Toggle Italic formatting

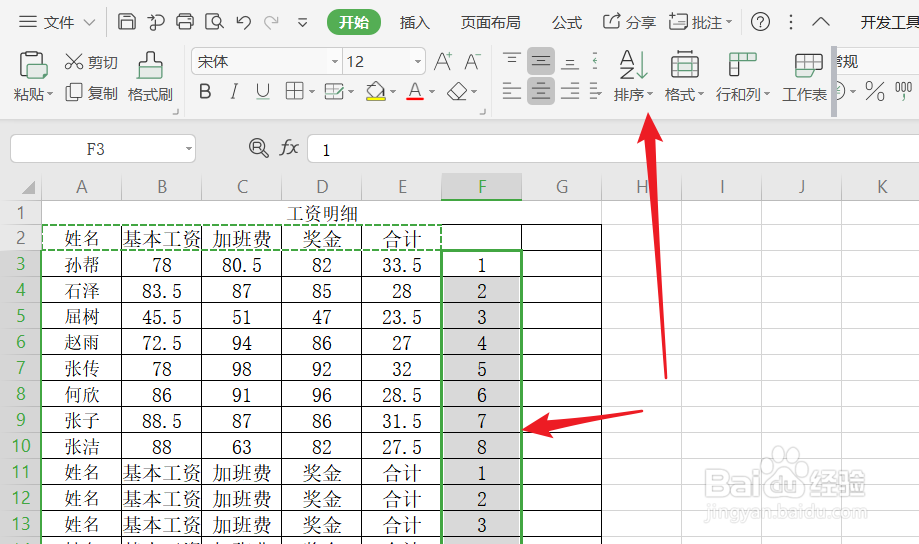click(234, 91)
